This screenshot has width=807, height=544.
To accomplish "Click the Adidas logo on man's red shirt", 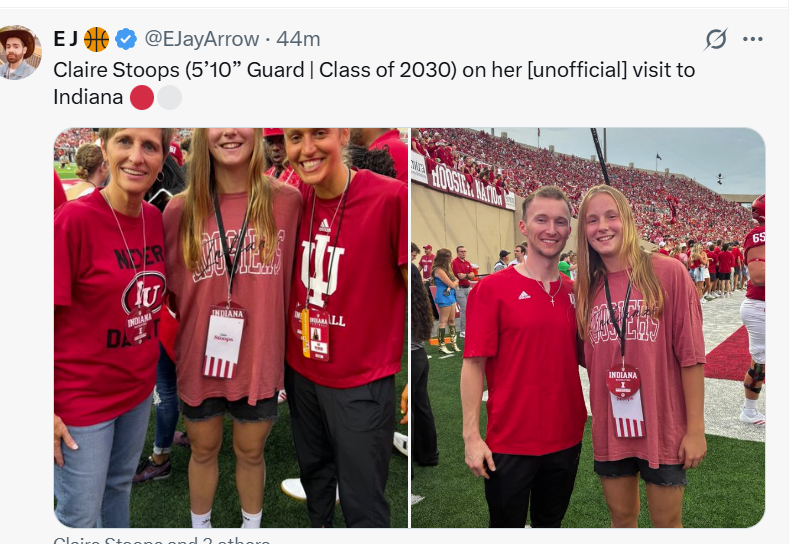I will 524,295.
